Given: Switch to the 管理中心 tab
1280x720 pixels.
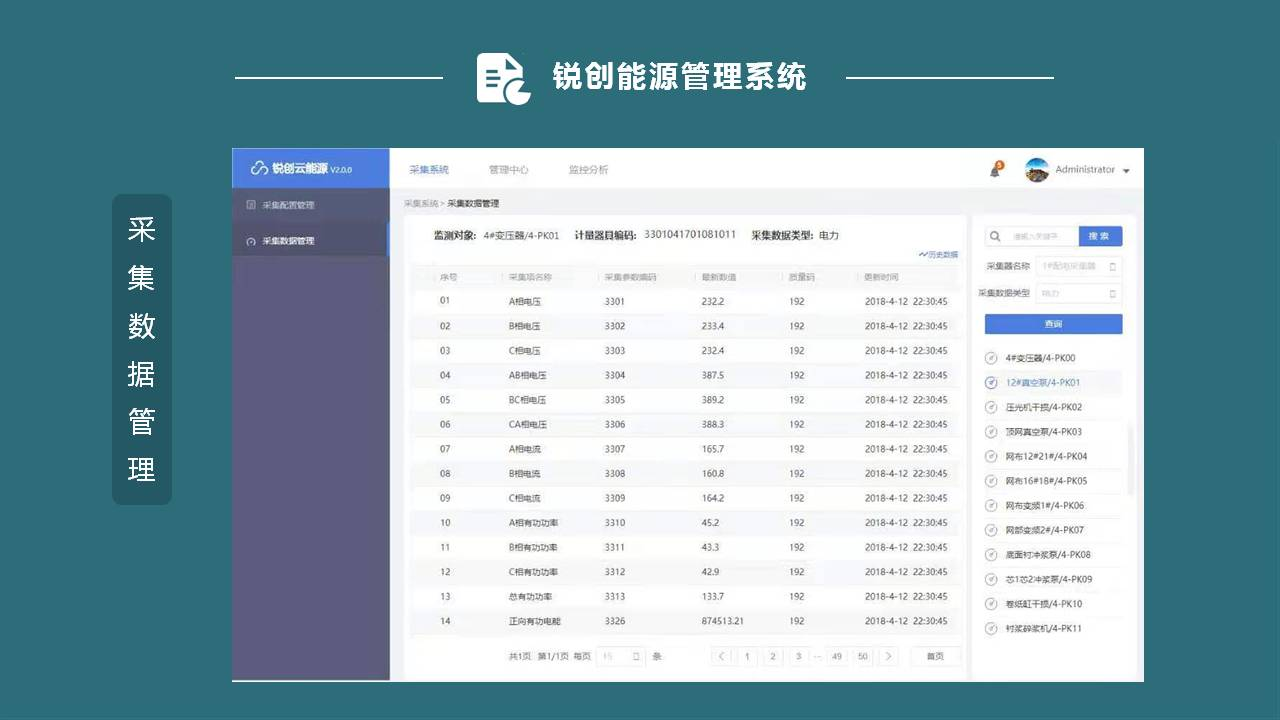Looking at the screenshot, I should tap(508, 170).
